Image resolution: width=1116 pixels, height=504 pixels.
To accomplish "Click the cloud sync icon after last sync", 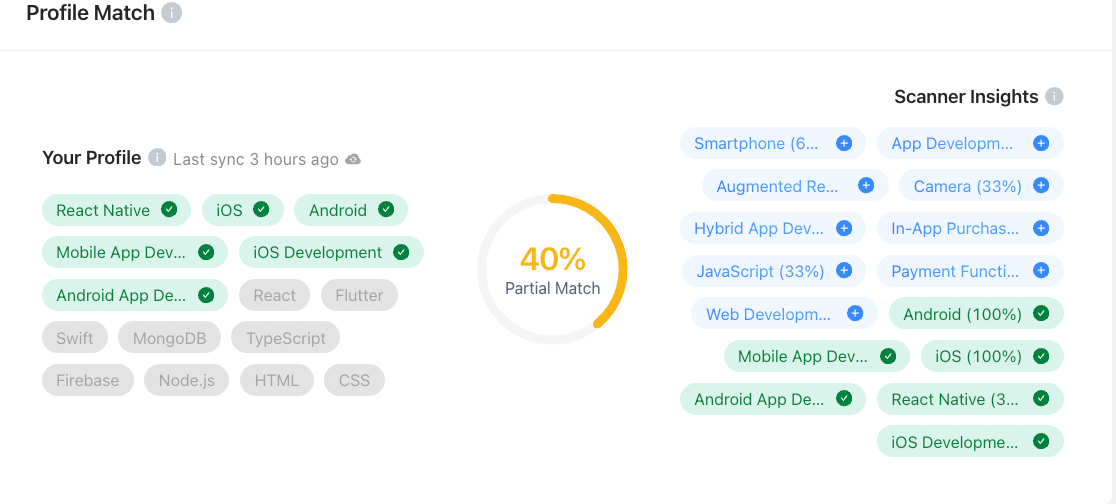I will click(x=353, y=159).
